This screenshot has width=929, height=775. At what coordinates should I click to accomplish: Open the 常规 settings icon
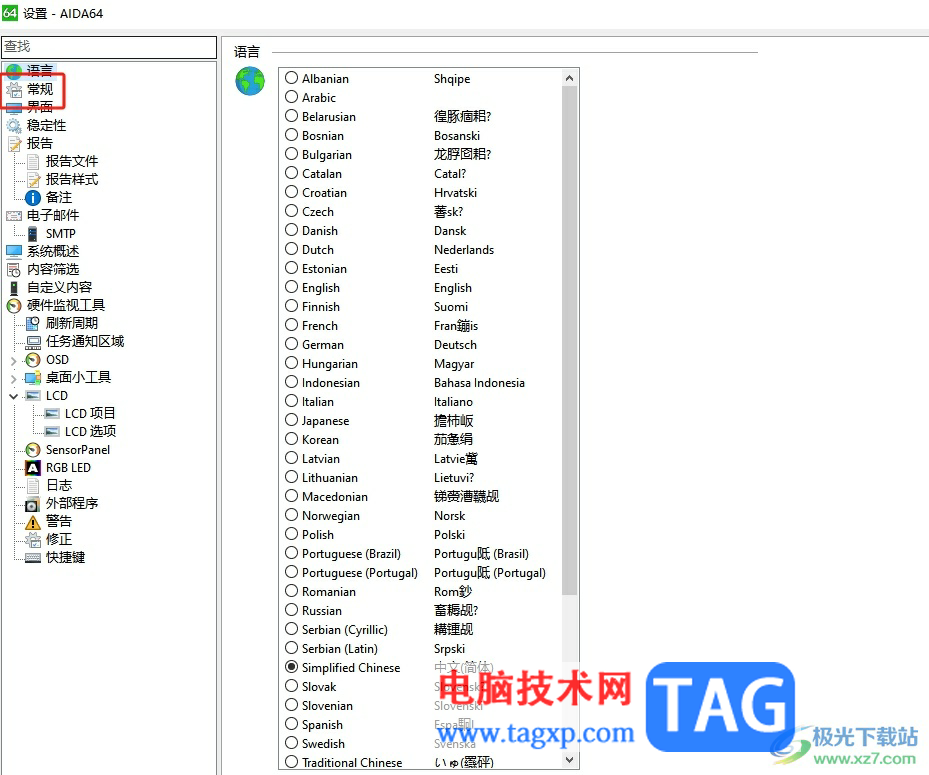tap(14, 89)
